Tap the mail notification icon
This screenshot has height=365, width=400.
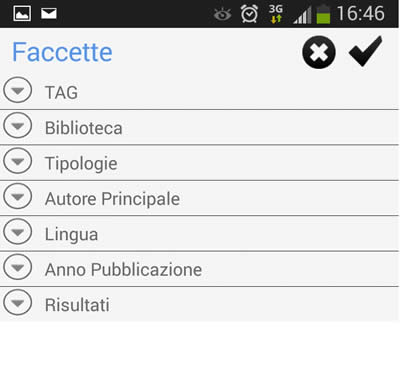49,13
